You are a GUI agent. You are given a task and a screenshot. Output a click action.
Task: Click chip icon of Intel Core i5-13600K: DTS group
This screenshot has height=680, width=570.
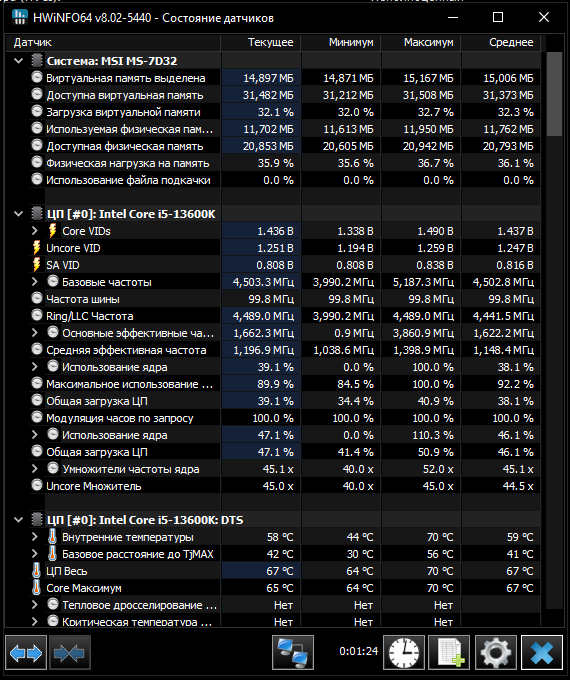tap(37, 520)
